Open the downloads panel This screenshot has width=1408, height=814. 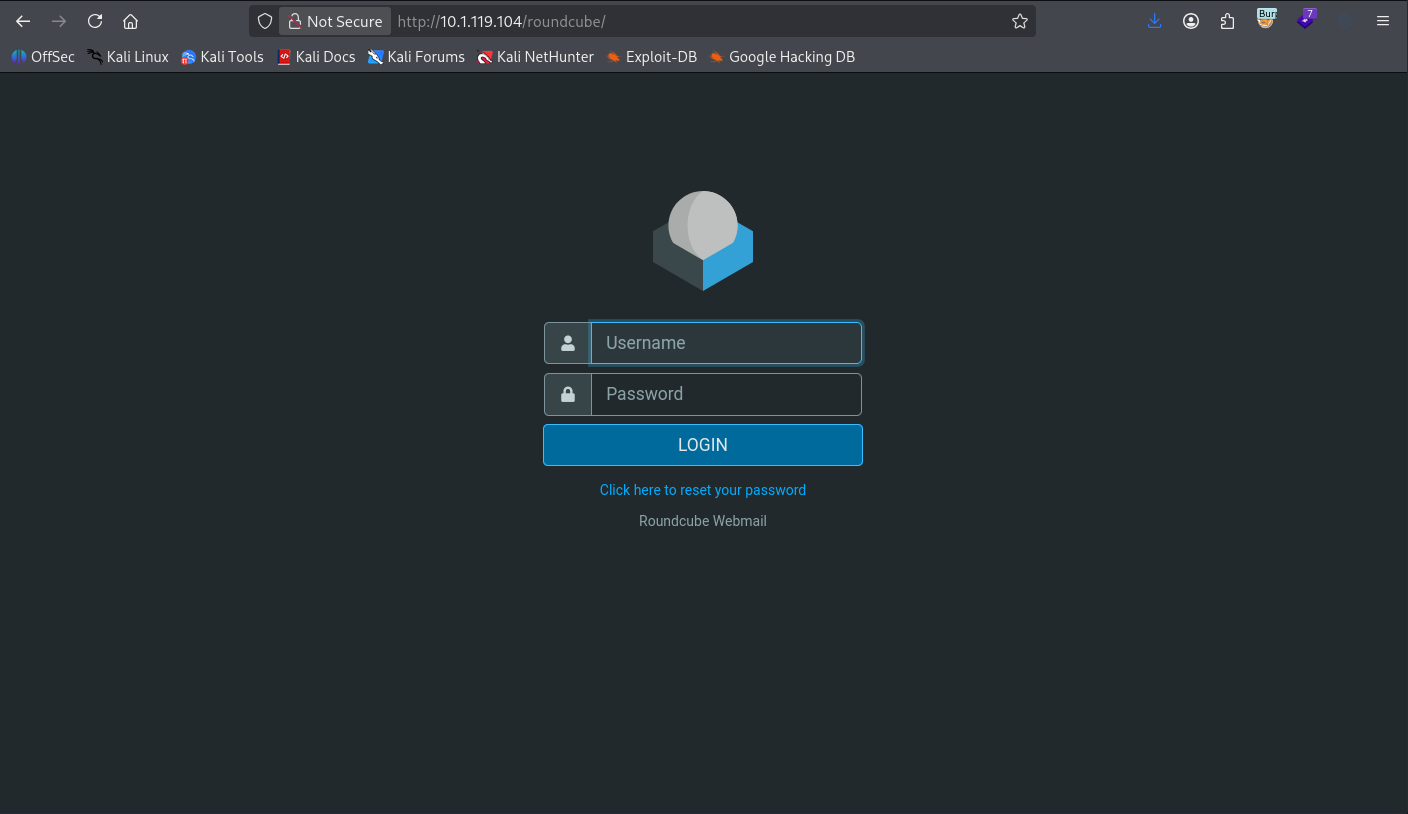[1155, 21]
